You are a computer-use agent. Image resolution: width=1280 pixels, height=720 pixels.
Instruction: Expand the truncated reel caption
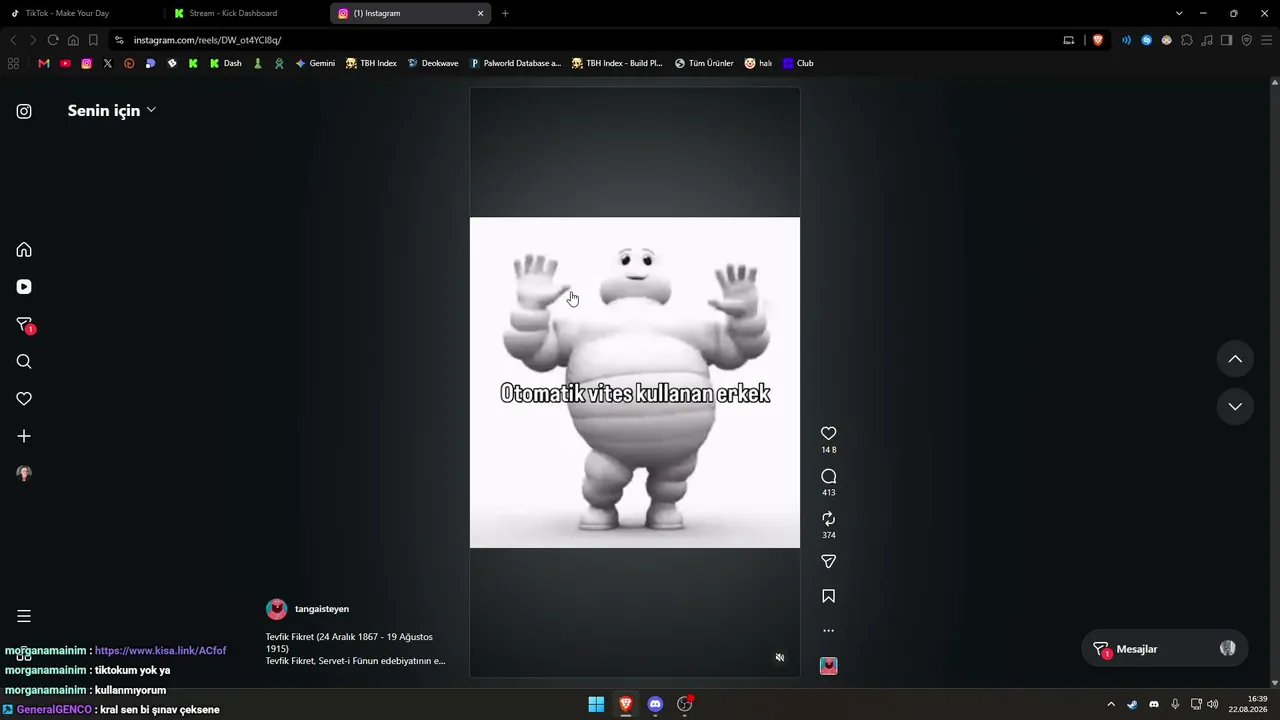pyautogui.click(x=356, y=661)
